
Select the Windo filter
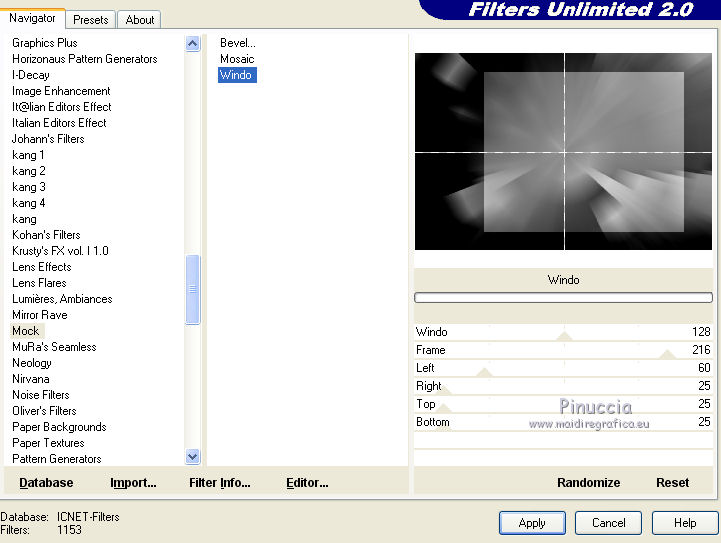tap(237, 75)
